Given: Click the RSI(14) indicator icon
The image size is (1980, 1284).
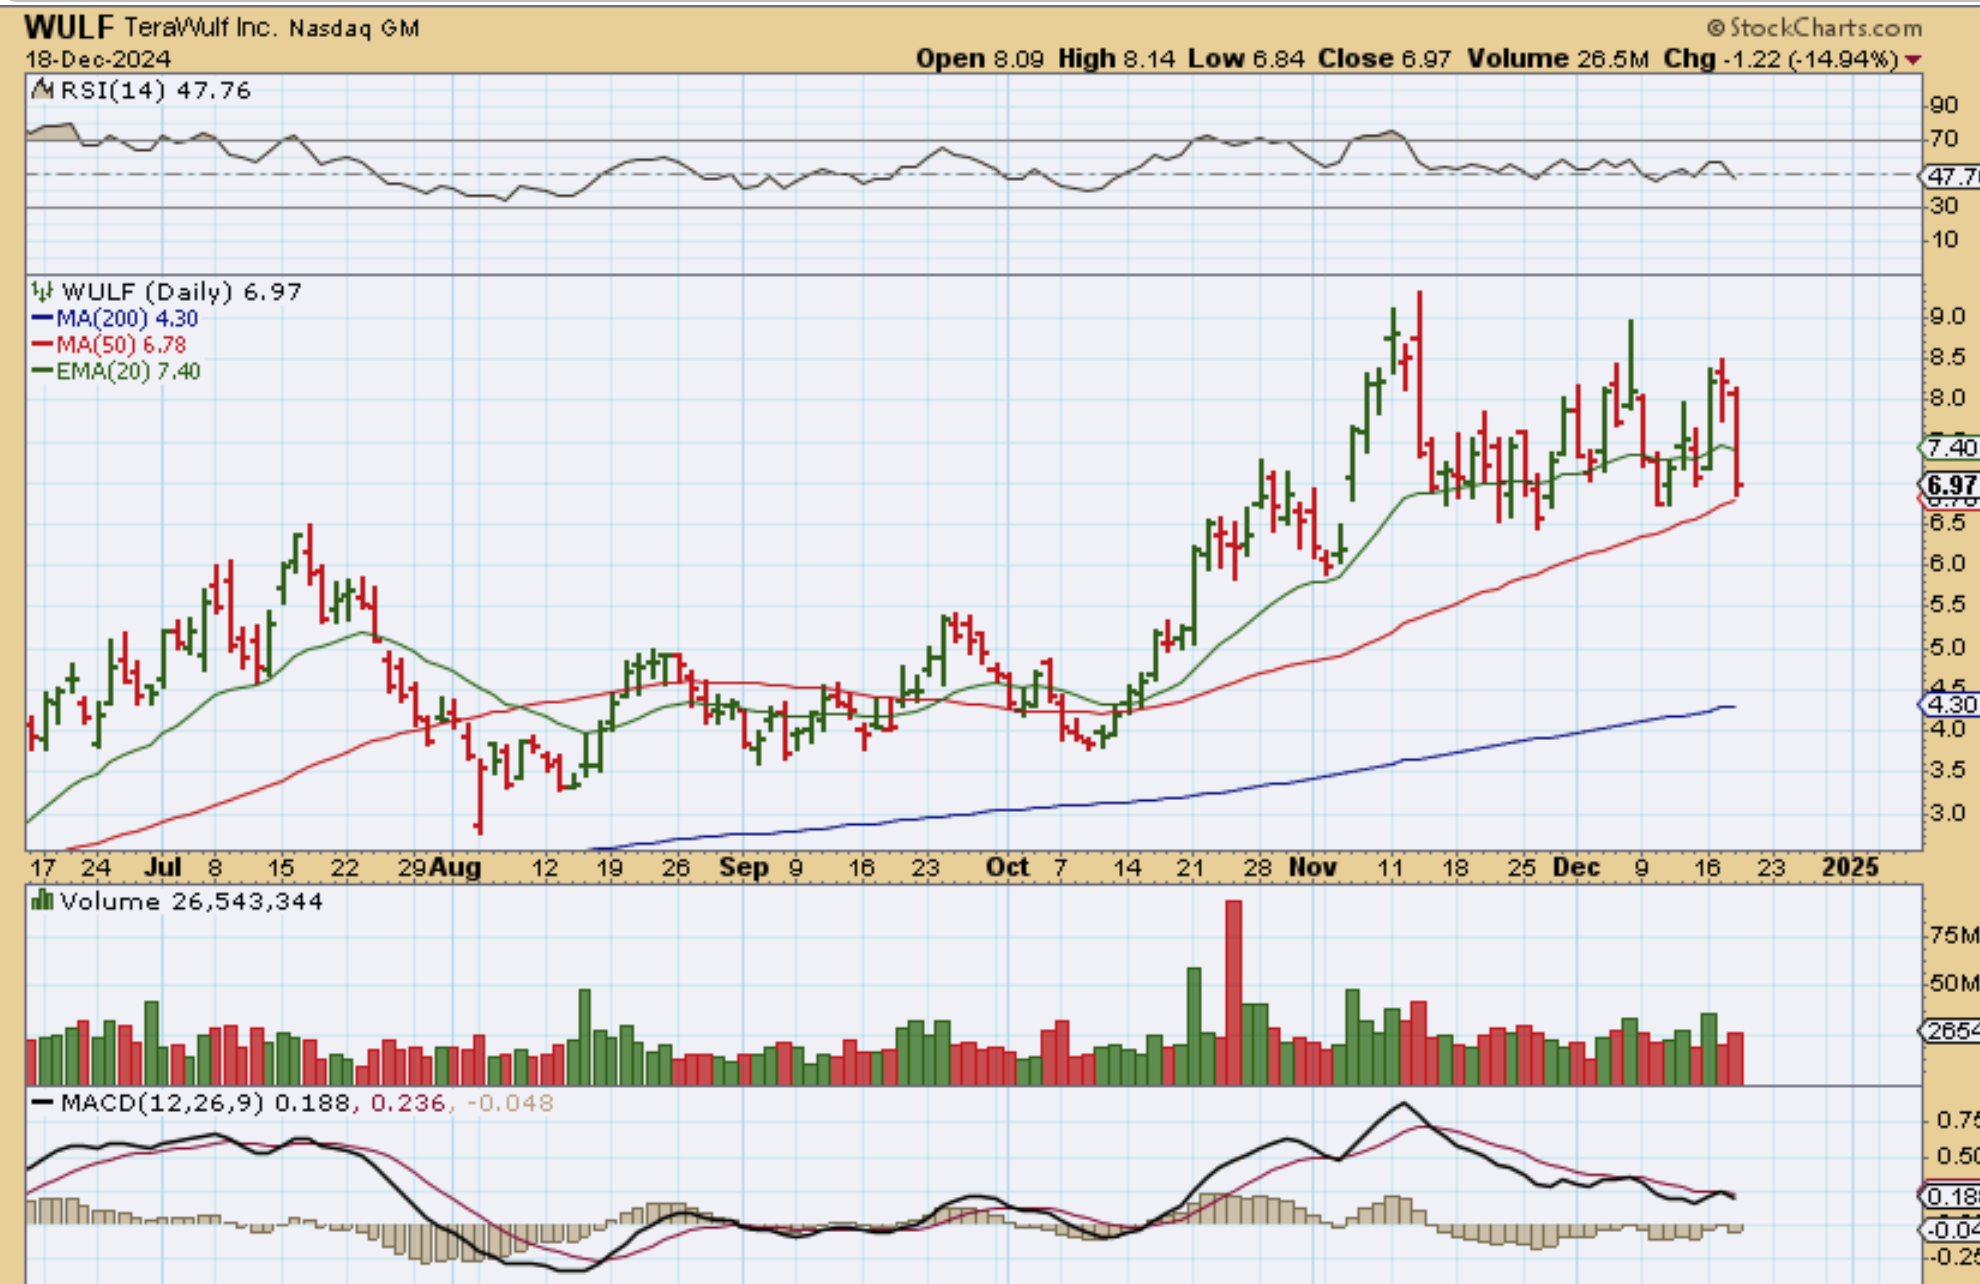Looking at the screenshot, I should (x=42, y=90).
